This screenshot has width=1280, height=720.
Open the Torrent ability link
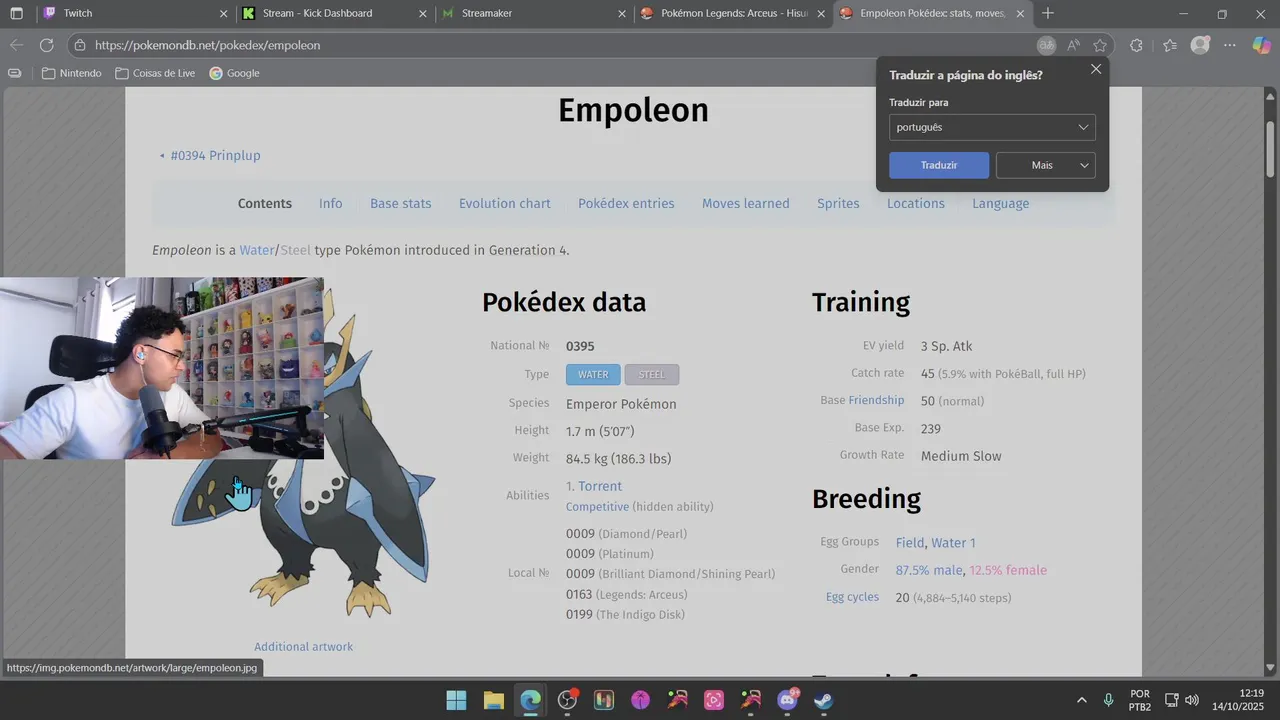(x=600, y=486)
